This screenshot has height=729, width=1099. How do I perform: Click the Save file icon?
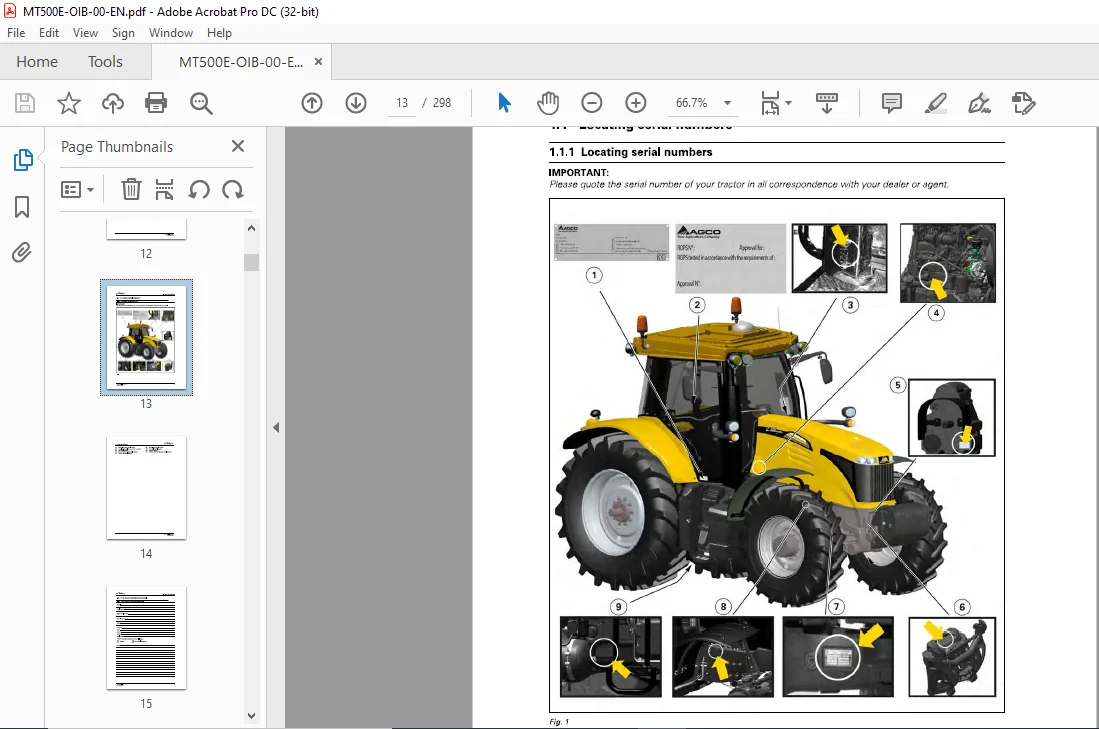pos(25,103)
